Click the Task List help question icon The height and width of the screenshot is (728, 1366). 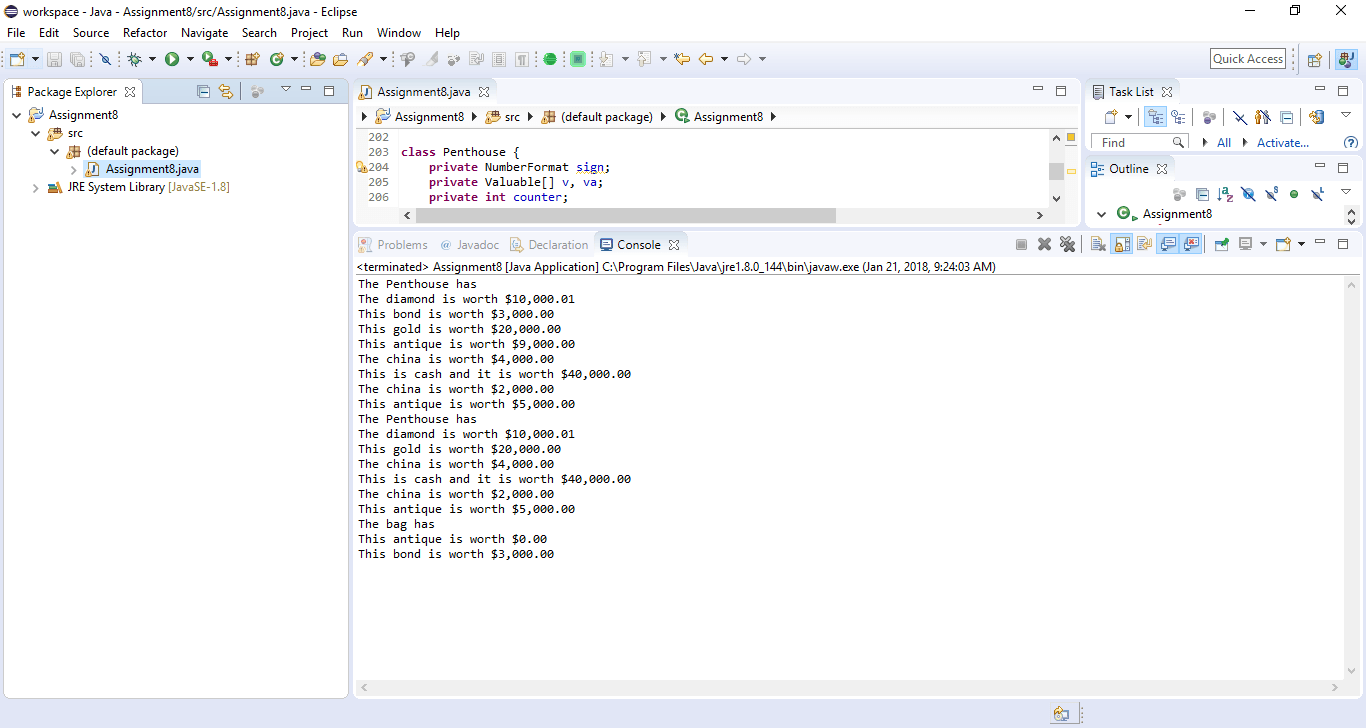(x=1350, y=143)
